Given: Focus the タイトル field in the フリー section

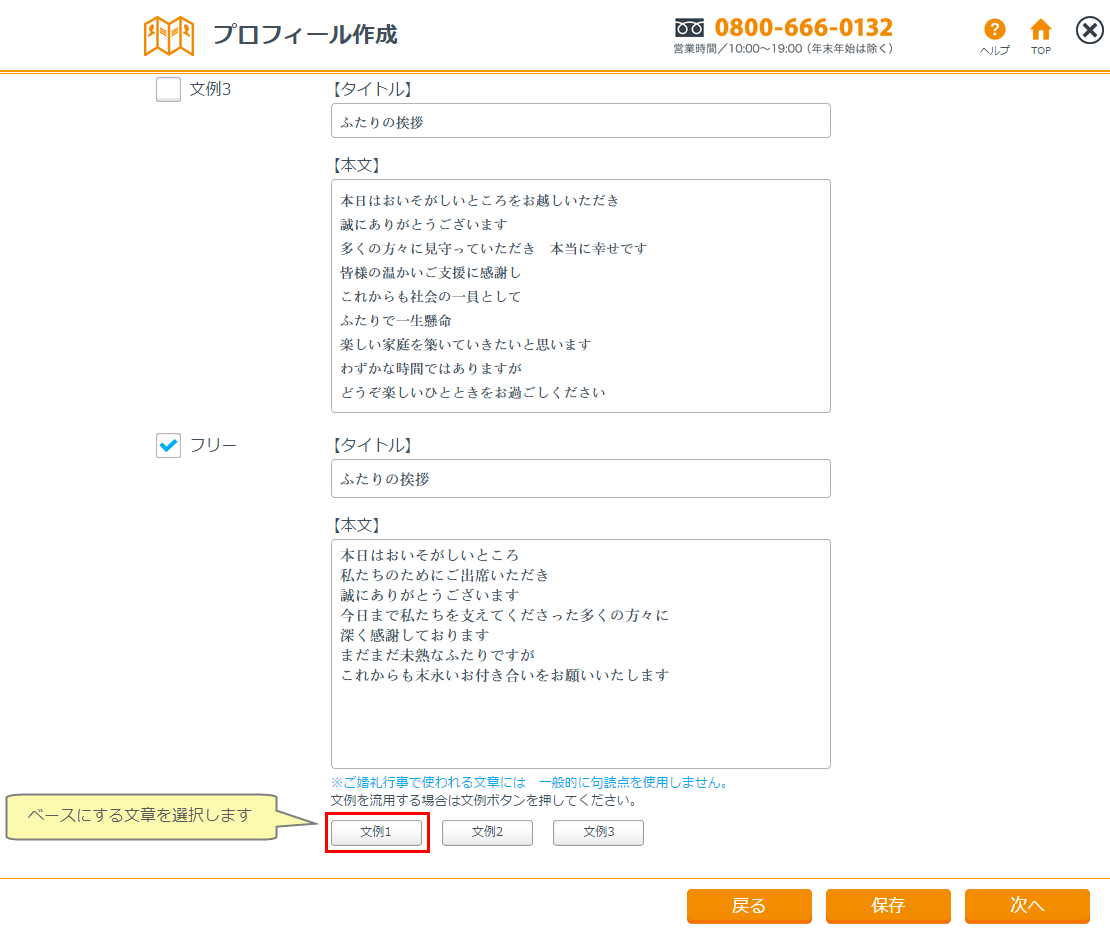Looking at the screenshot, I should point(580,479).
